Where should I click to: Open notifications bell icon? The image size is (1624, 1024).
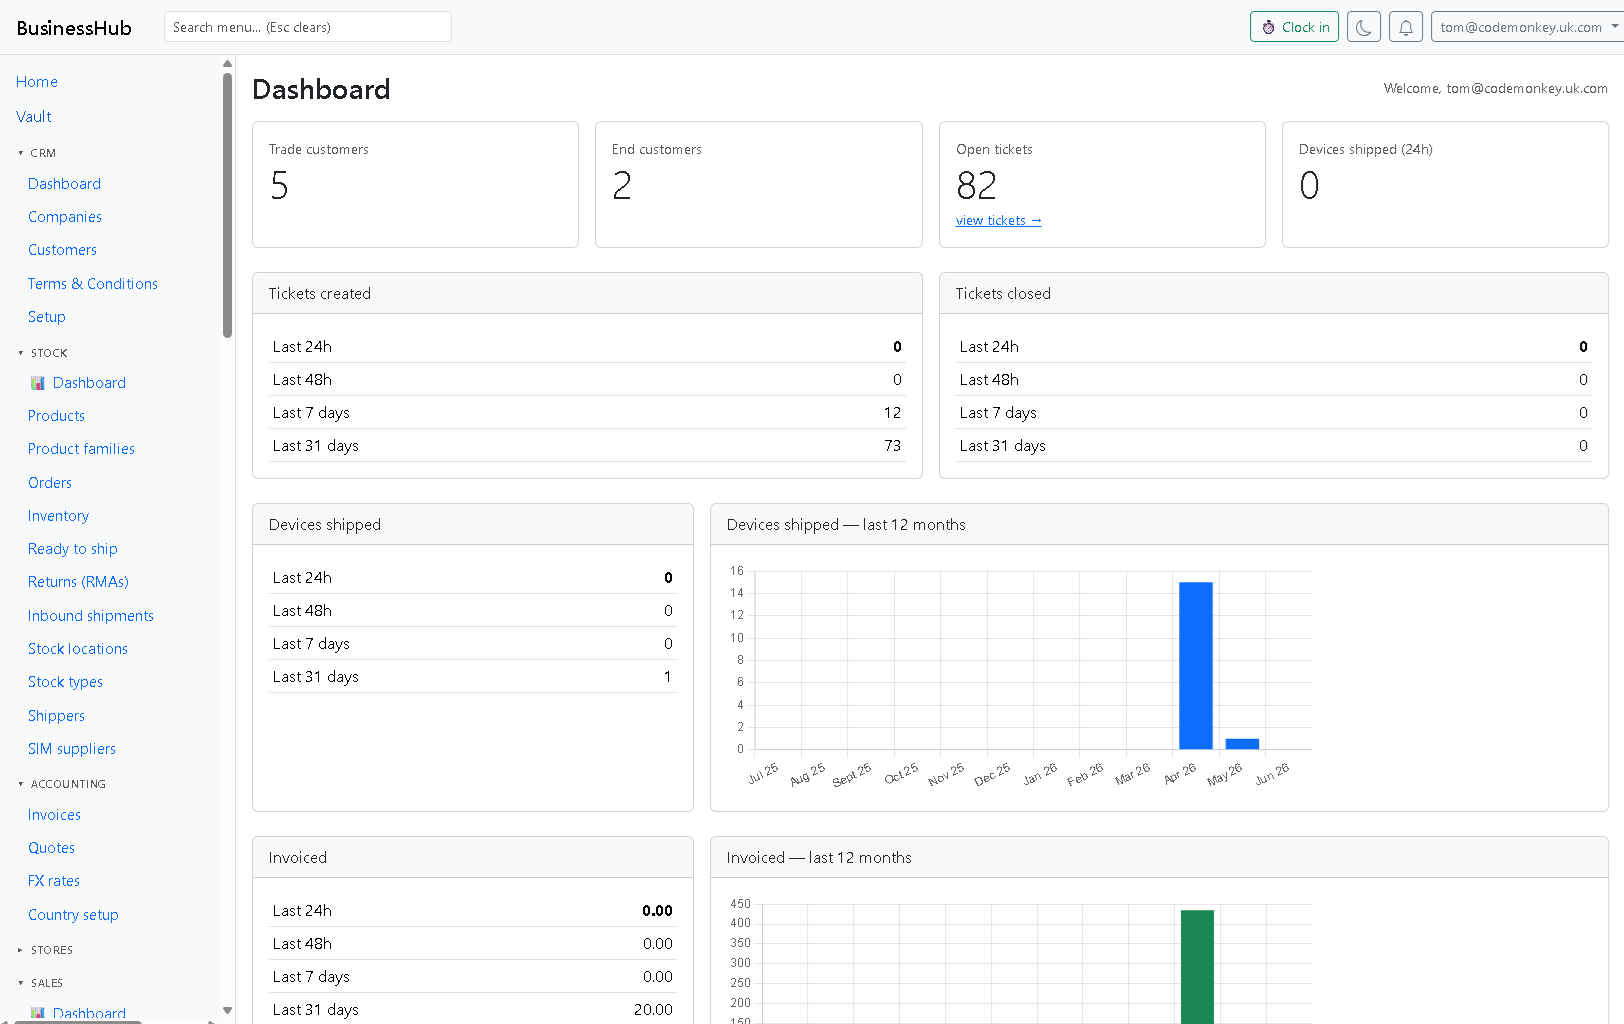(x=1406, y=27)
